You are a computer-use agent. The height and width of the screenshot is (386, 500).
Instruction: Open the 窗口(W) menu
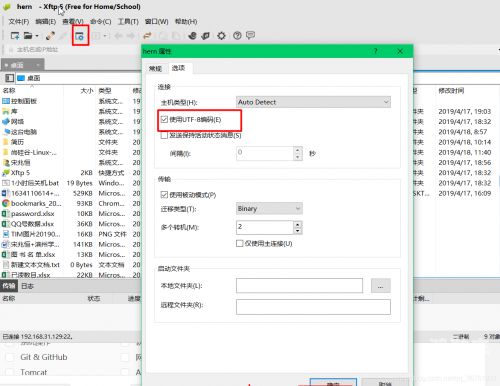tap(157, 22)
